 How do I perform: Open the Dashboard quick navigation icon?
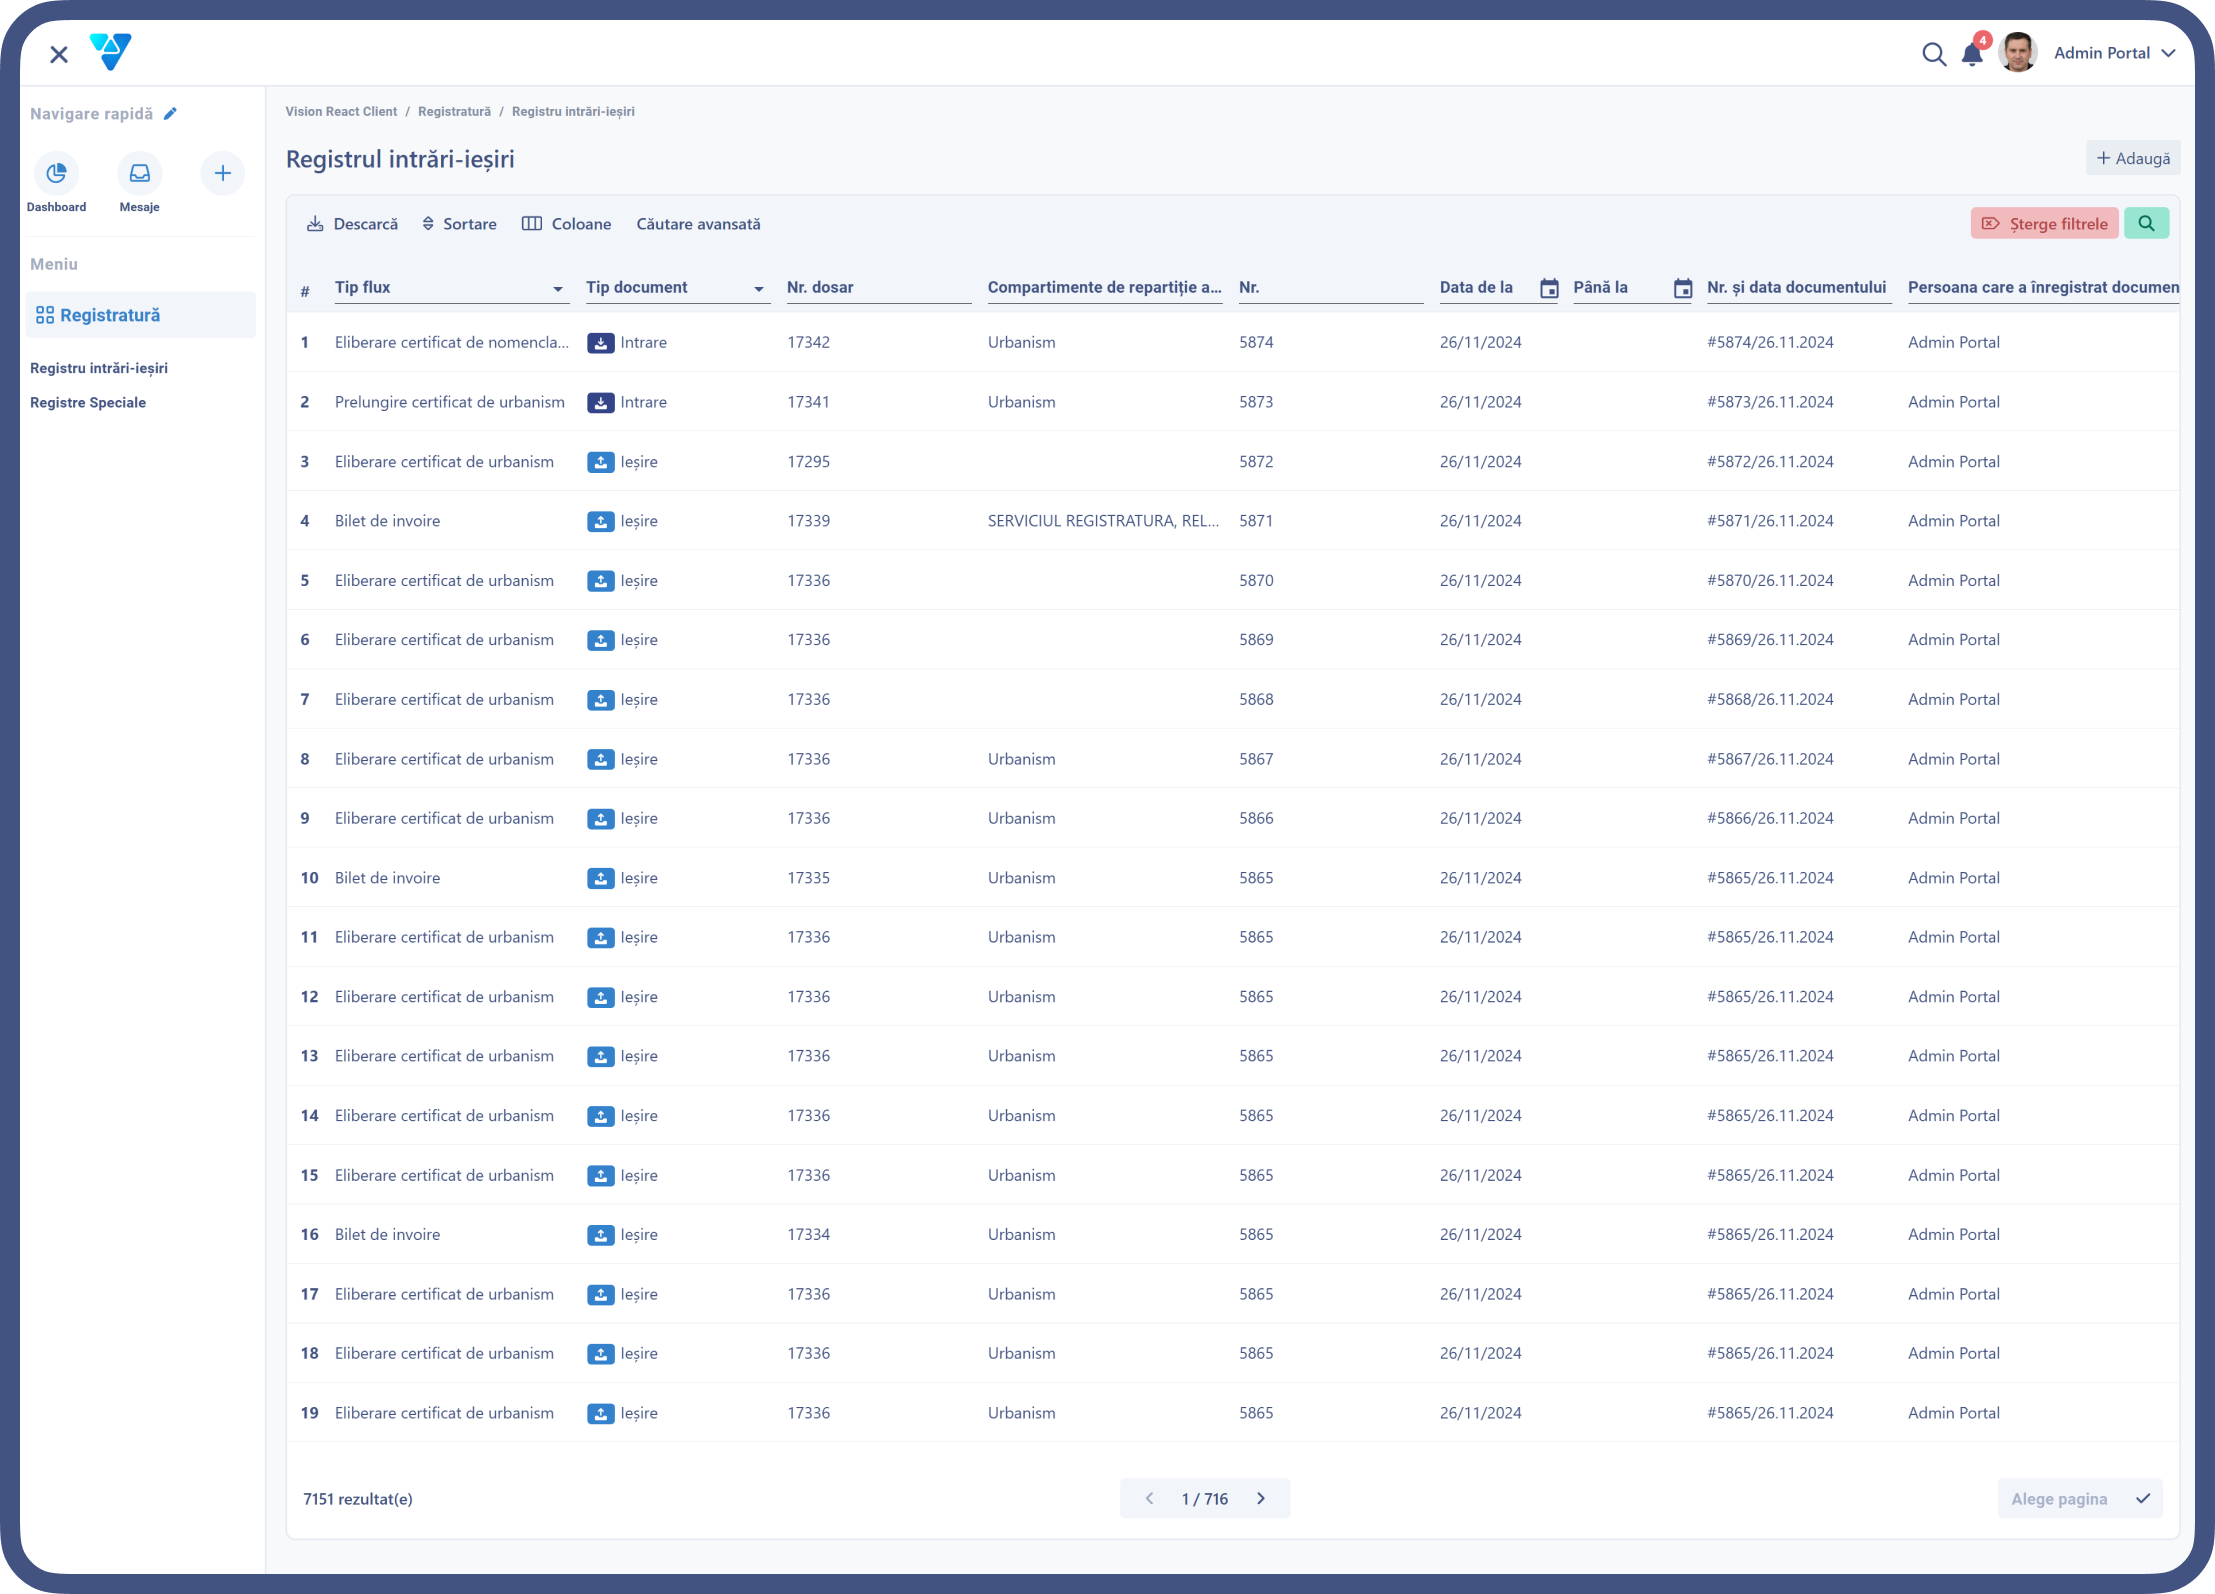click(x=56, y=174)
